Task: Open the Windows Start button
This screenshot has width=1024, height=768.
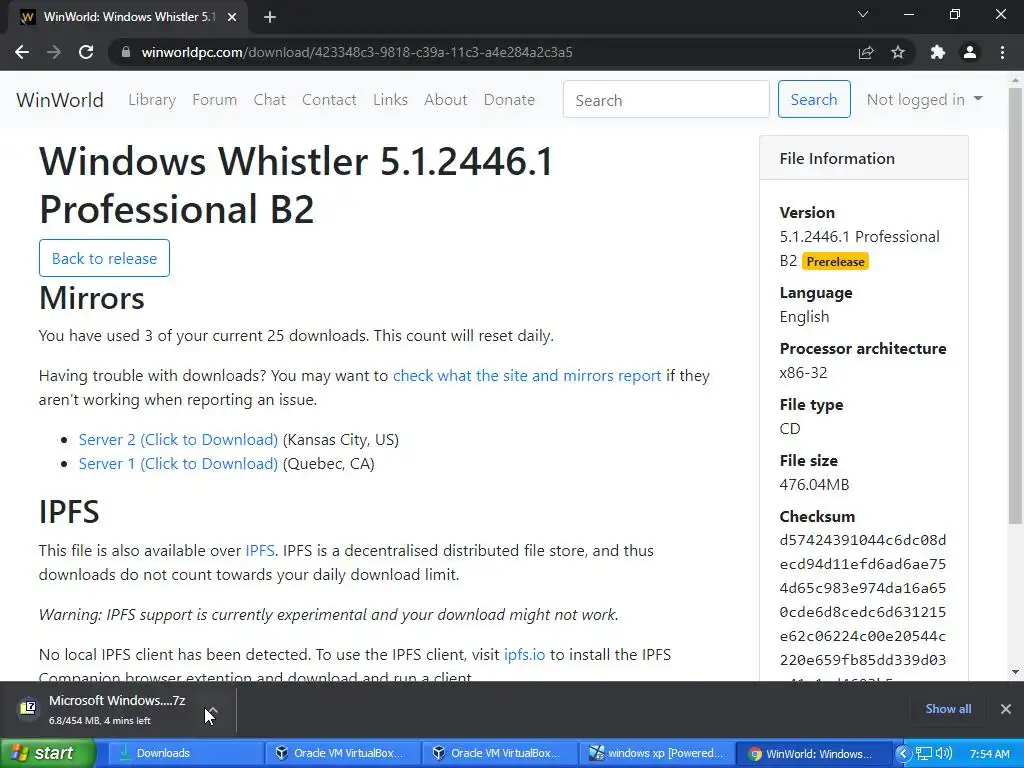Action: pyautogui.click(x=47, y=753)
